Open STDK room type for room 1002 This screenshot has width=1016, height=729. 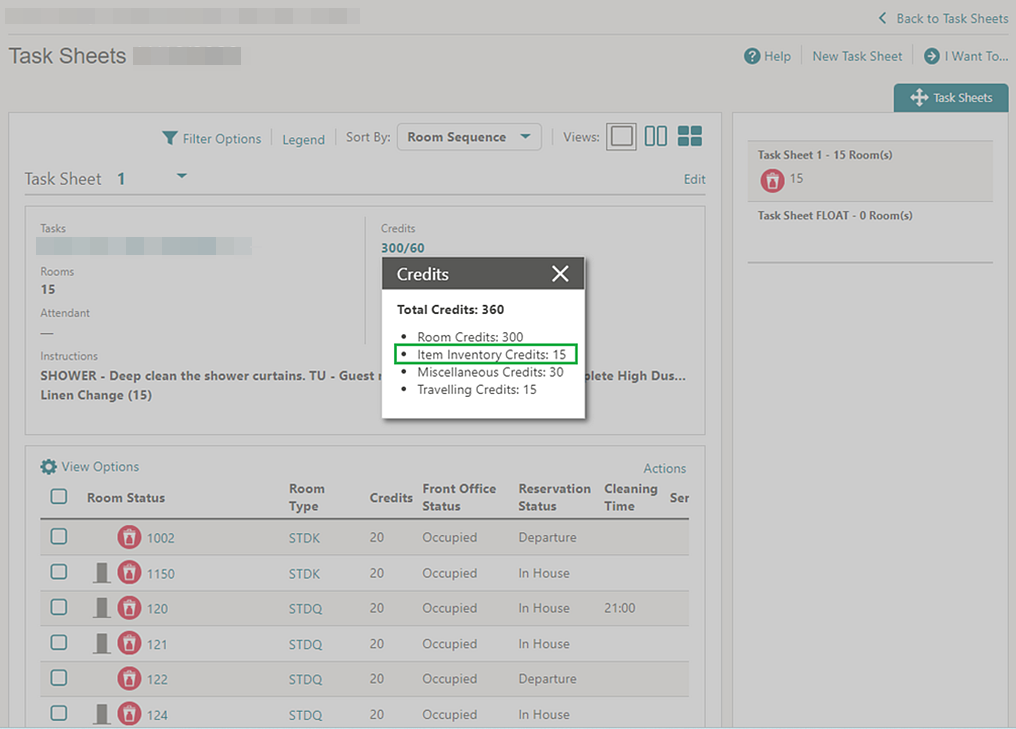point(305,538)
